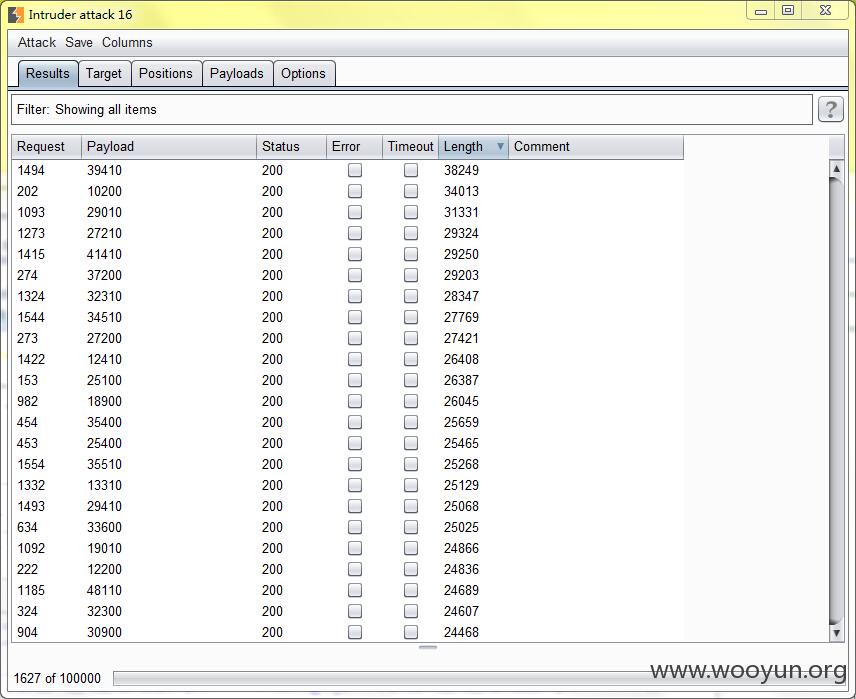Select payload 30900 cell

(104, 632)
